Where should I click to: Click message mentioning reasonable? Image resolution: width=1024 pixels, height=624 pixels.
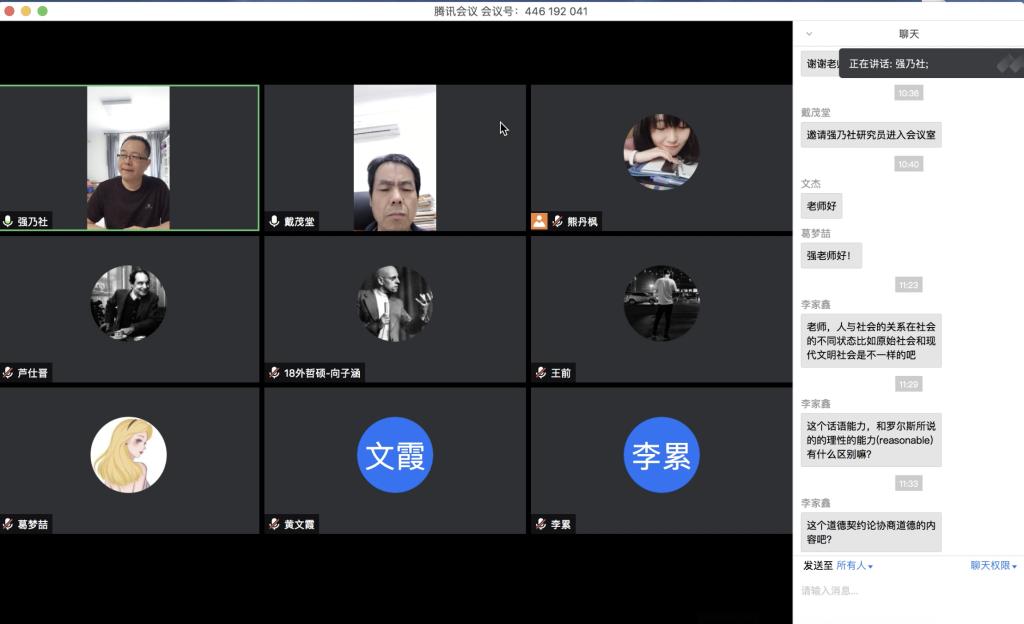click(871, 440)
